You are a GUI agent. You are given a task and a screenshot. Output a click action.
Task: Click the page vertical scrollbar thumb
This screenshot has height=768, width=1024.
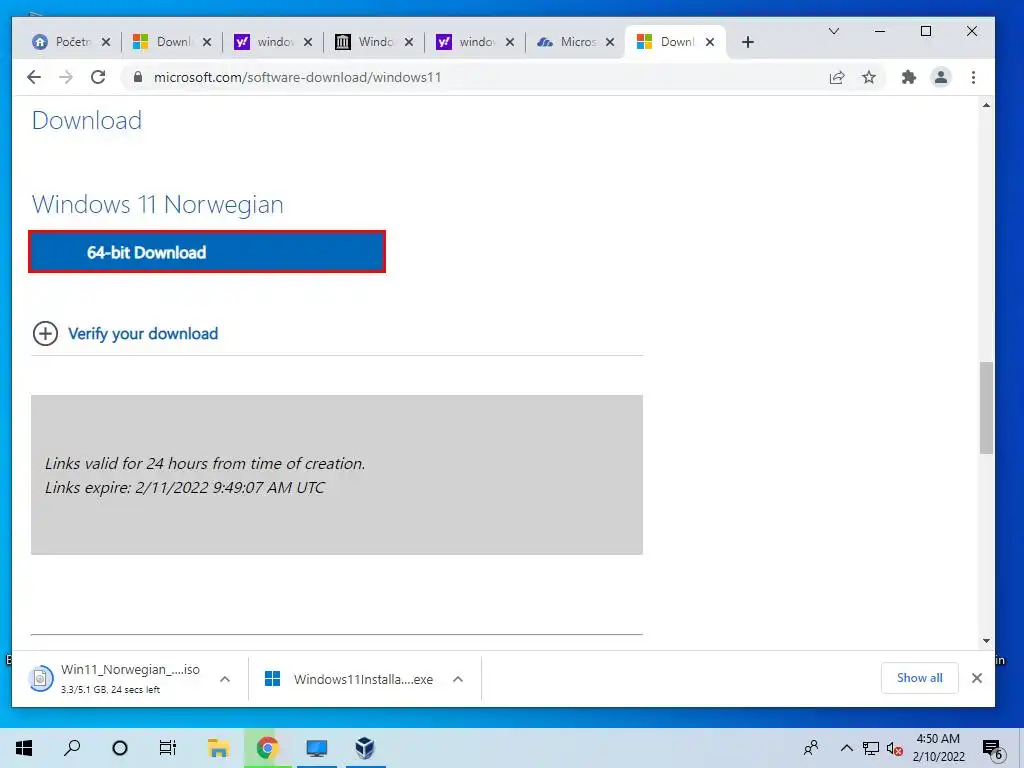pos(986,408)
